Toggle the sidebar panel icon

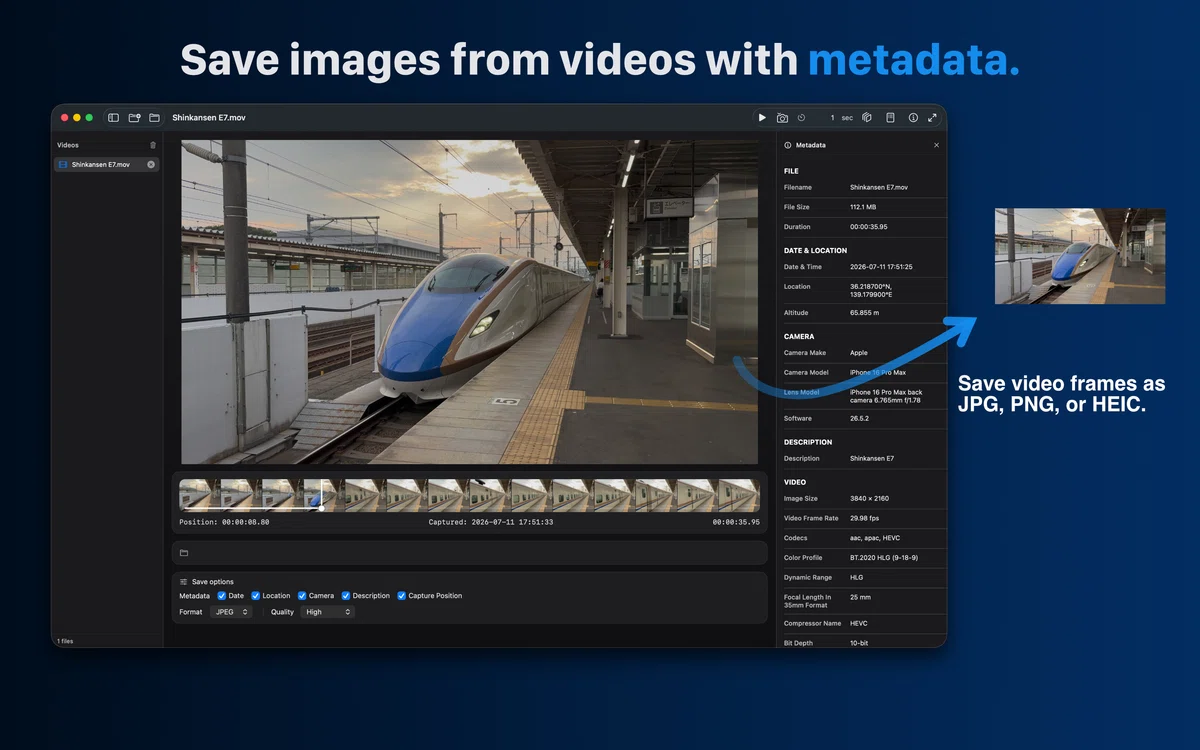tap(114, 117)
